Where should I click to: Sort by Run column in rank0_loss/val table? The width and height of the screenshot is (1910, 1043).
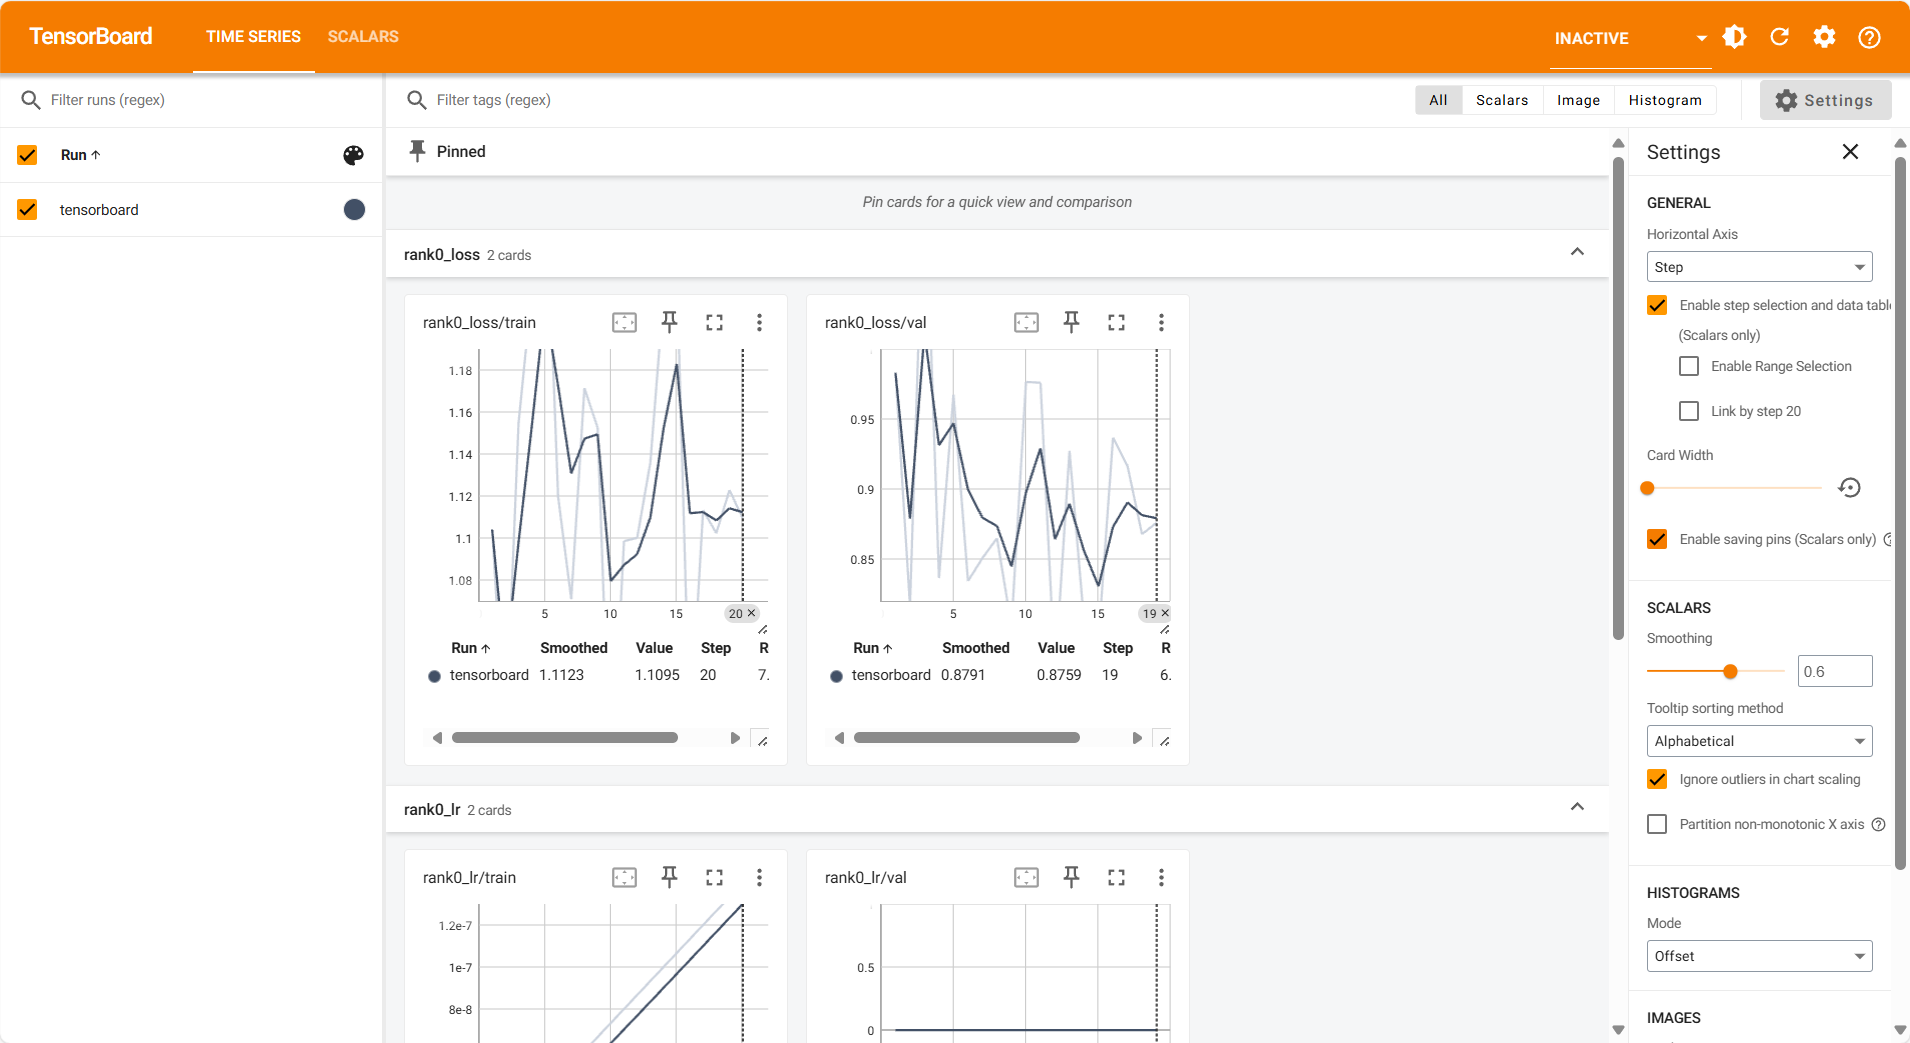pyautogui.click(x=872, y=648)
